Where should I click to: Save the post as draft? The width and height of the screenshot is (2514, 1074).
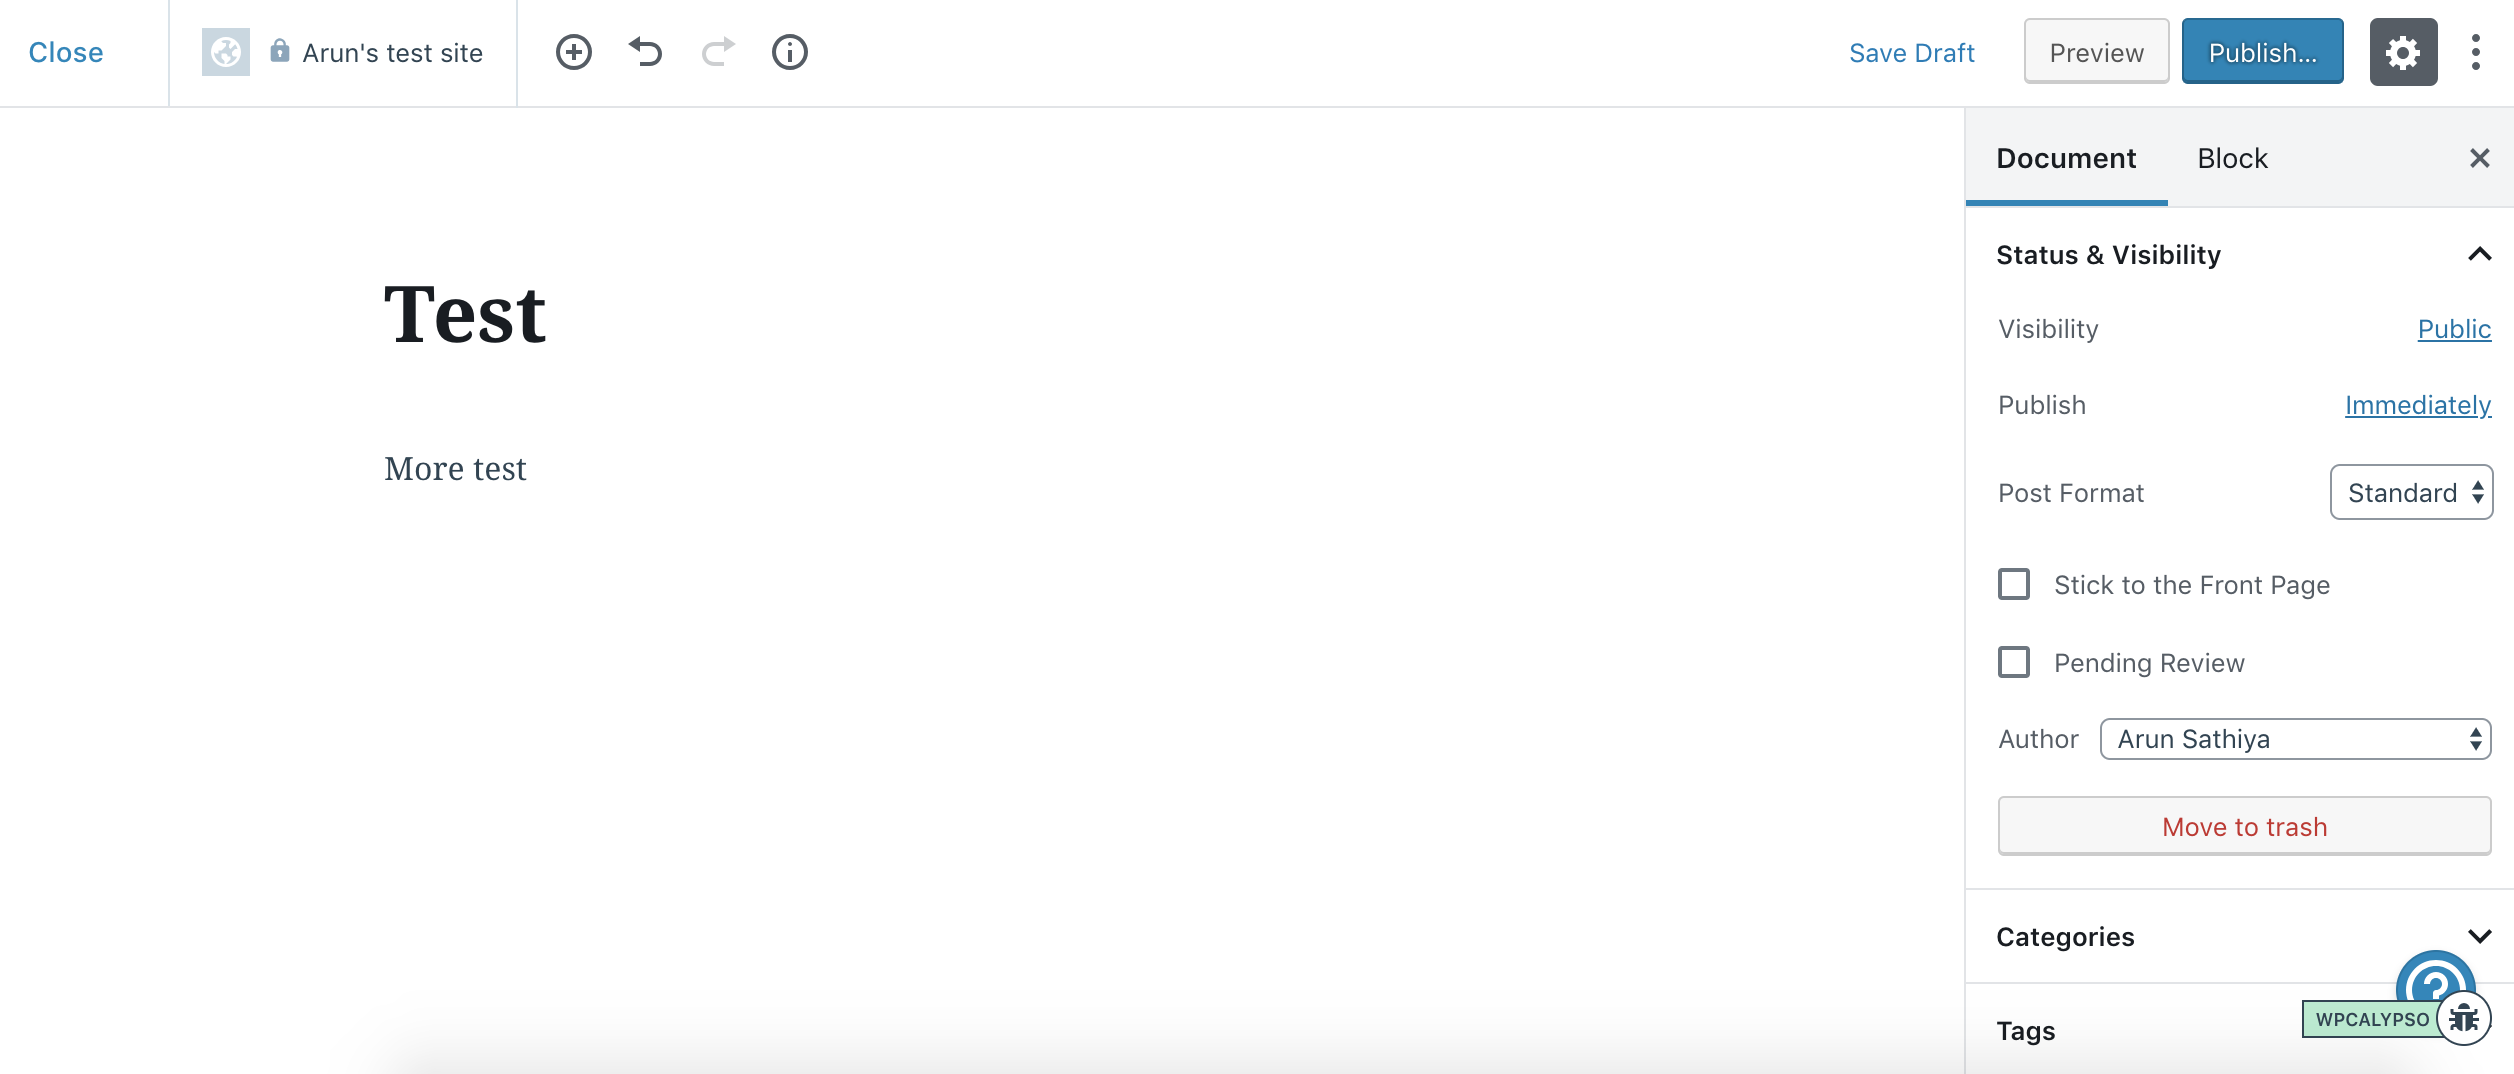(1912, 52)
